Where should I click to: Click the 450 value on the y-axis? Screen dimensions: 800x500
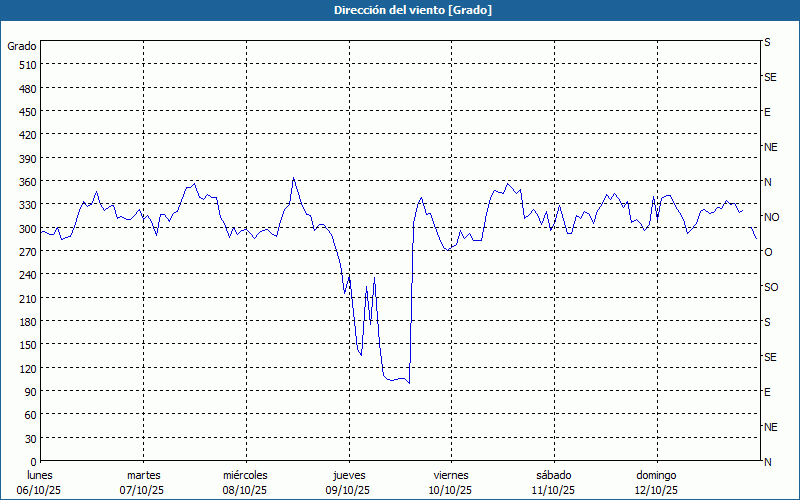[x=27, y=111]
